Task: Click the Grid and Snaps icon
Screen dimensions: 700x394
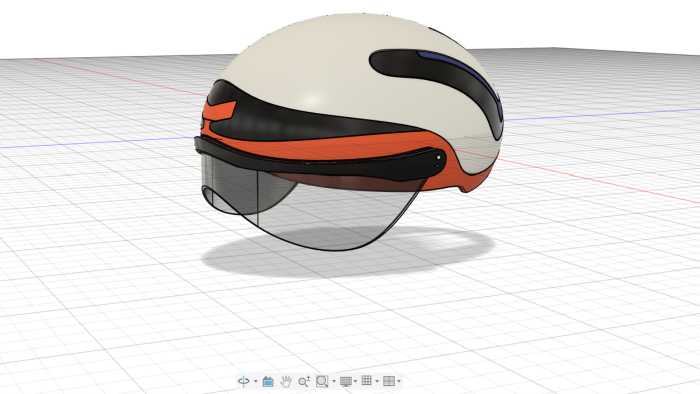Action: tap(367, 381)
